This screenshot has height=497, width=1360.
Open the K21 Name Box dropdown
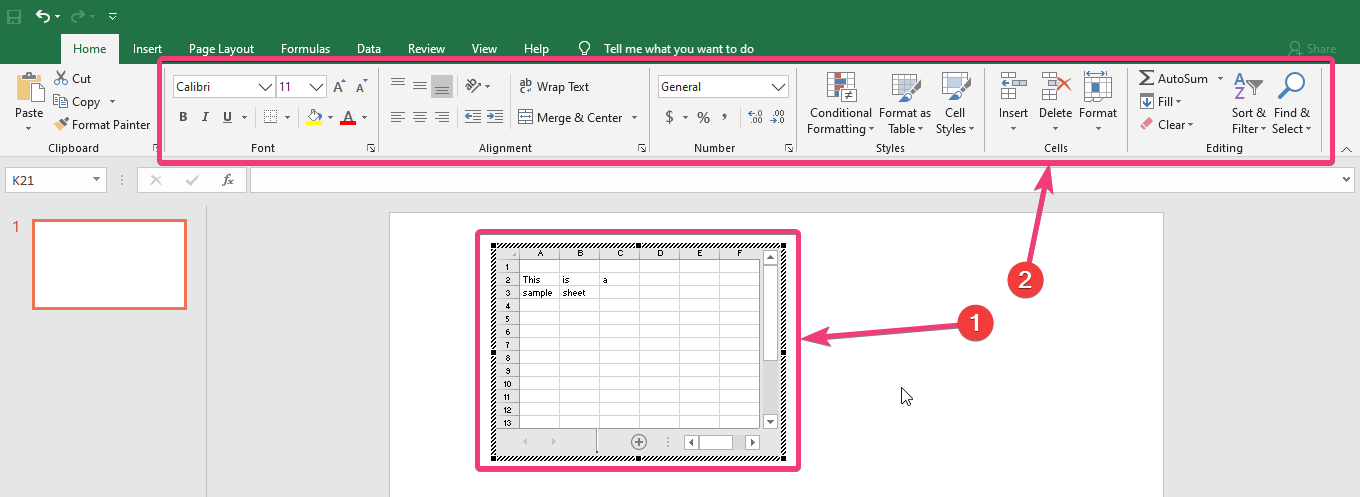(97, 180)
